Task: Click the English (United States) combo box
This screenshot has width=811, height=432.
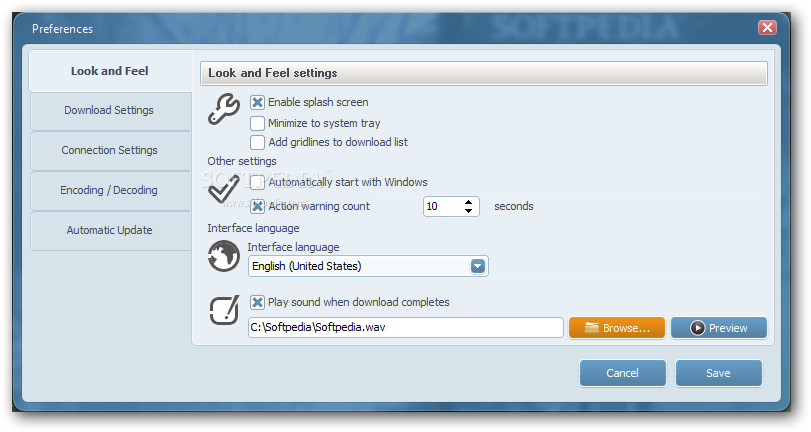Action: click(x=368, y=266)
